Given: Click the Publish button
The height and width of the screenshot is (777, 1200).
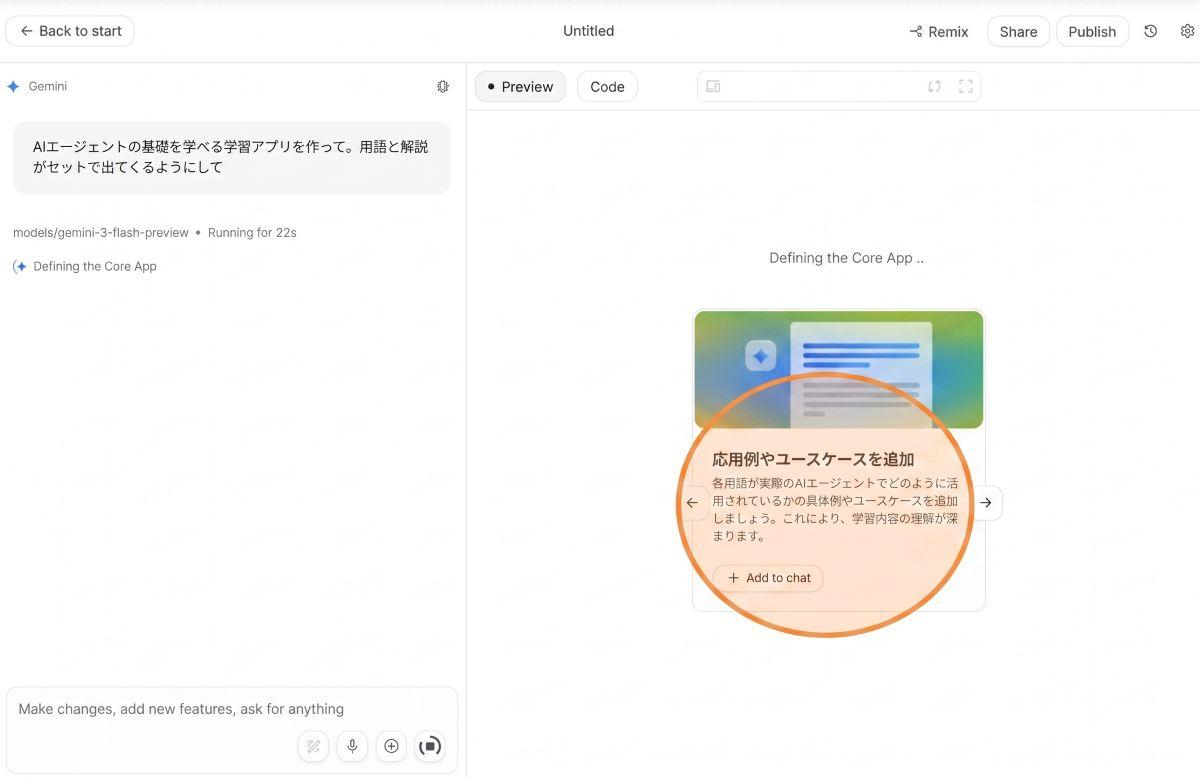Looking at the screenshot, I should [1092, 32].
